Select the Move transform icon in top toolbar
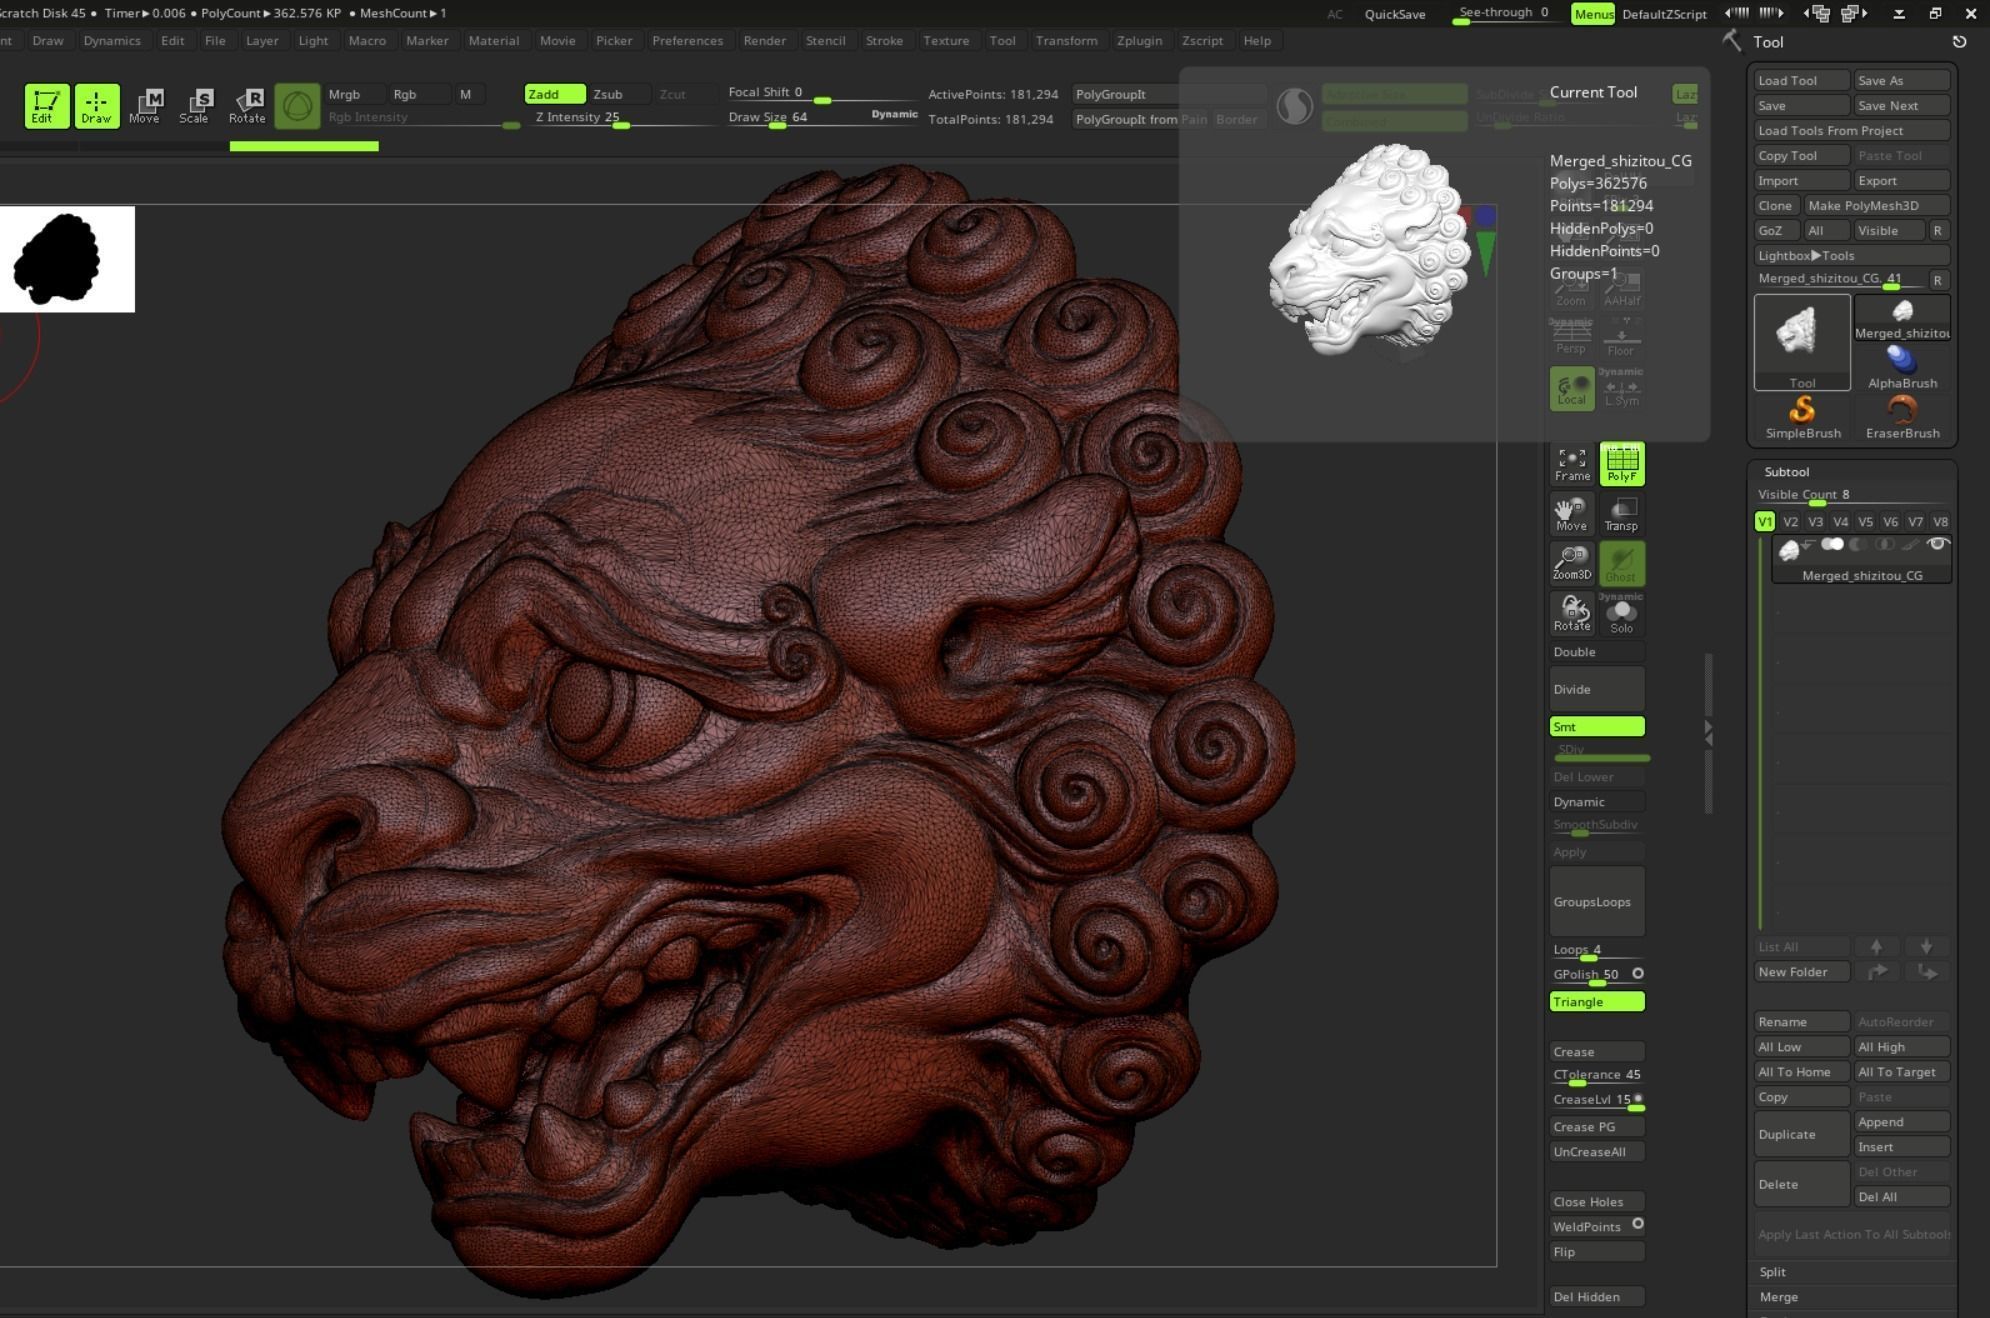The width and height of the screenshot is (1990, 1318). 145,106
